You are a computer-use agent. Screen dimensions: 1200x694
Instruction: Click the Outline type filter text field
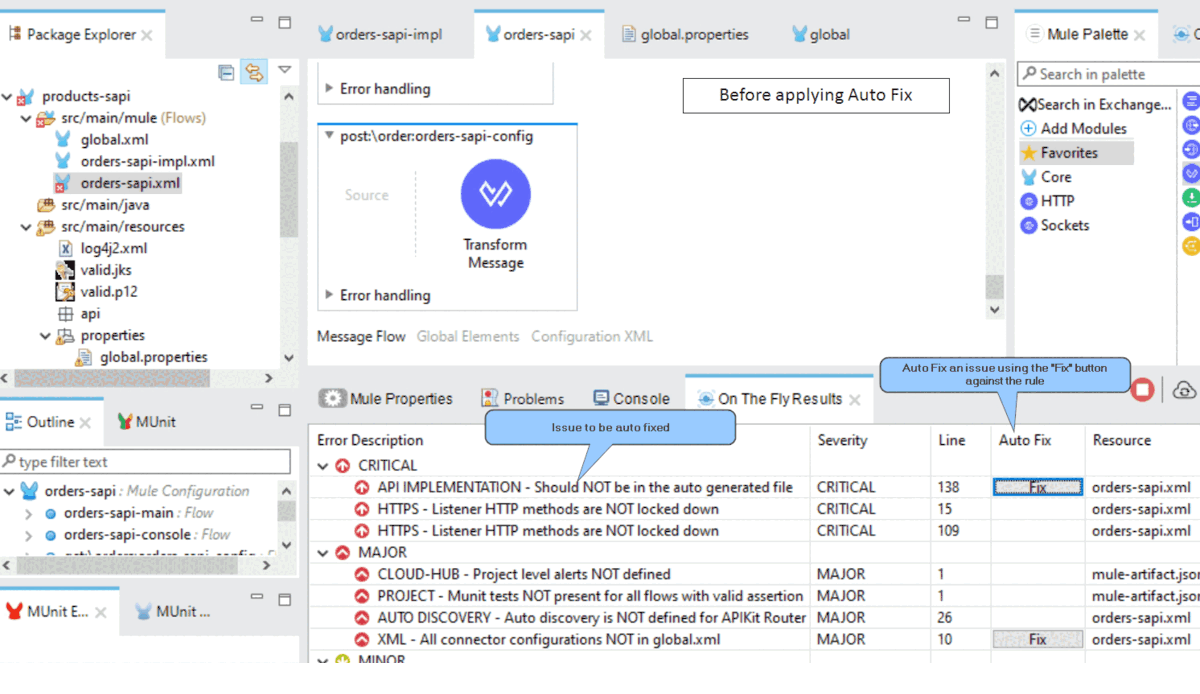click(146, 462)
